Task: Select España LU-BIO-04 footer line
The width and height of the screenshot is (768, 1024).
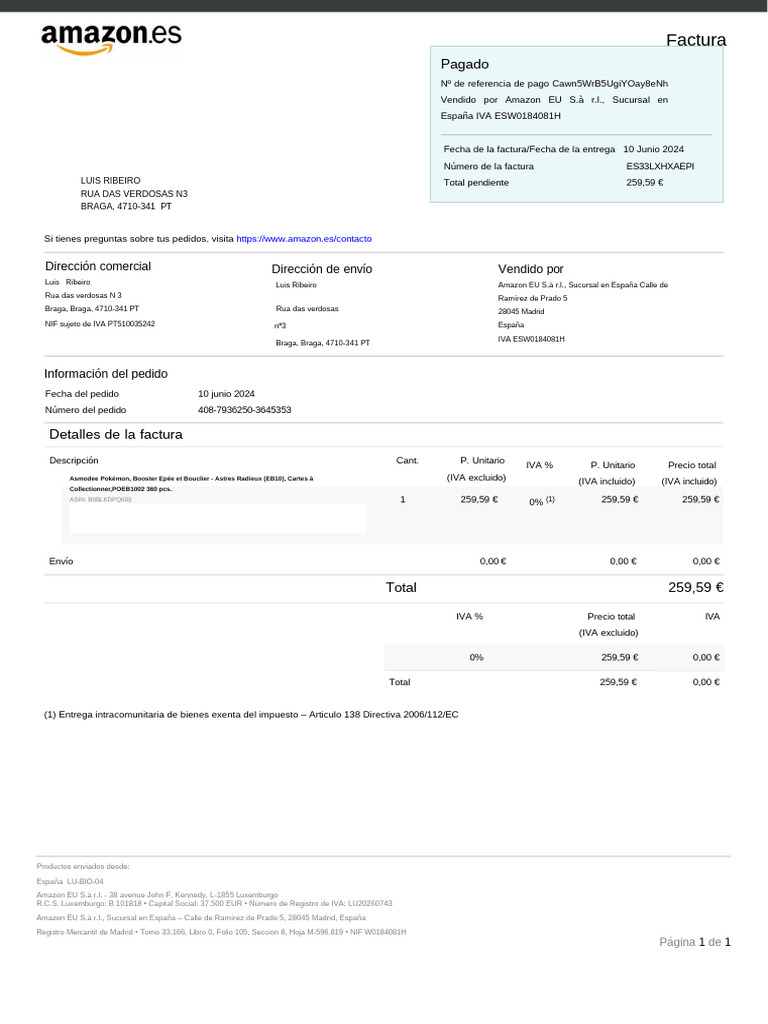Action: click(x=70, y=882)
